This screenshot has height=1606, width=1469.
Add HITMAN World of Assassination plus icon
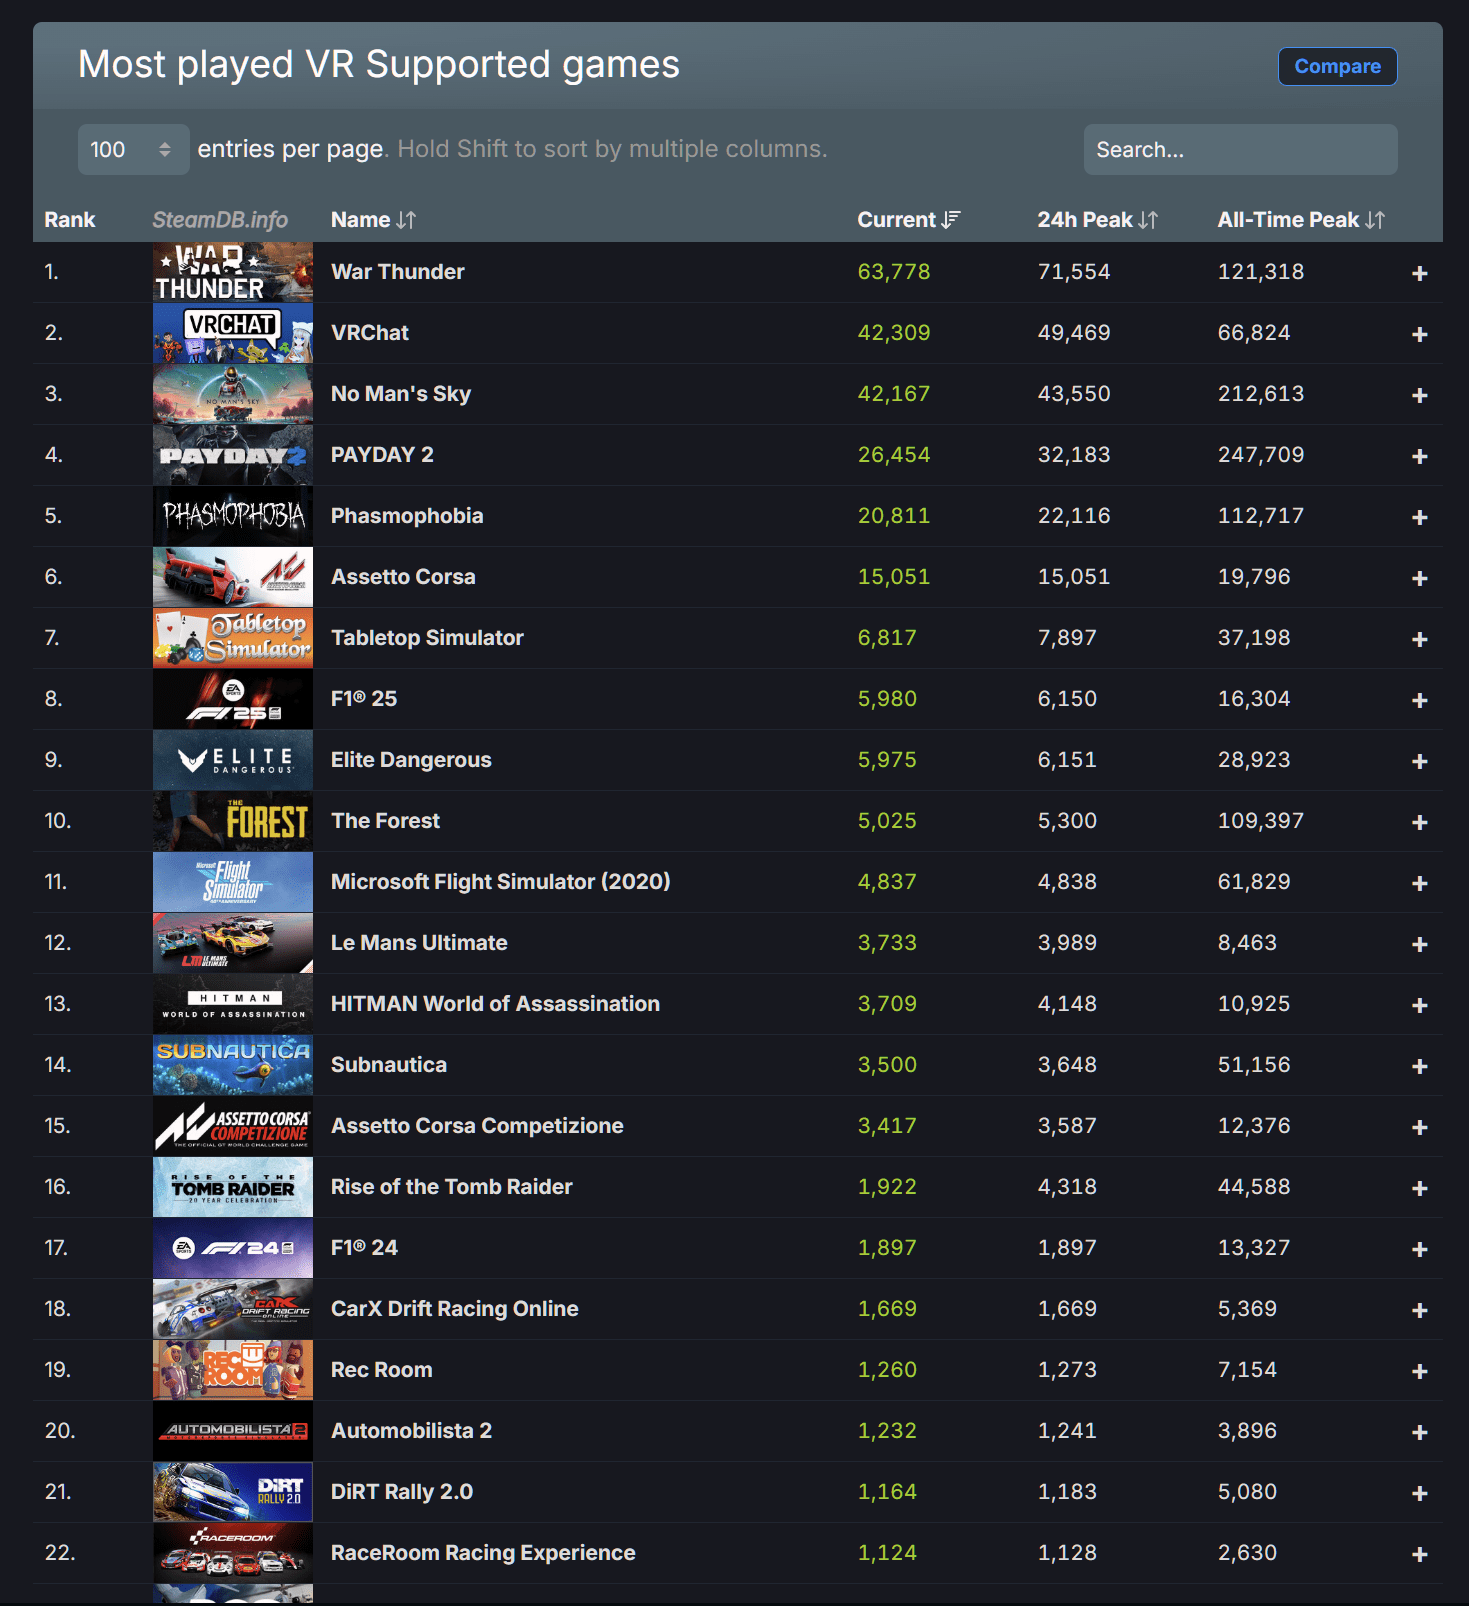pyautogui.click(x=1419, y=1005)
